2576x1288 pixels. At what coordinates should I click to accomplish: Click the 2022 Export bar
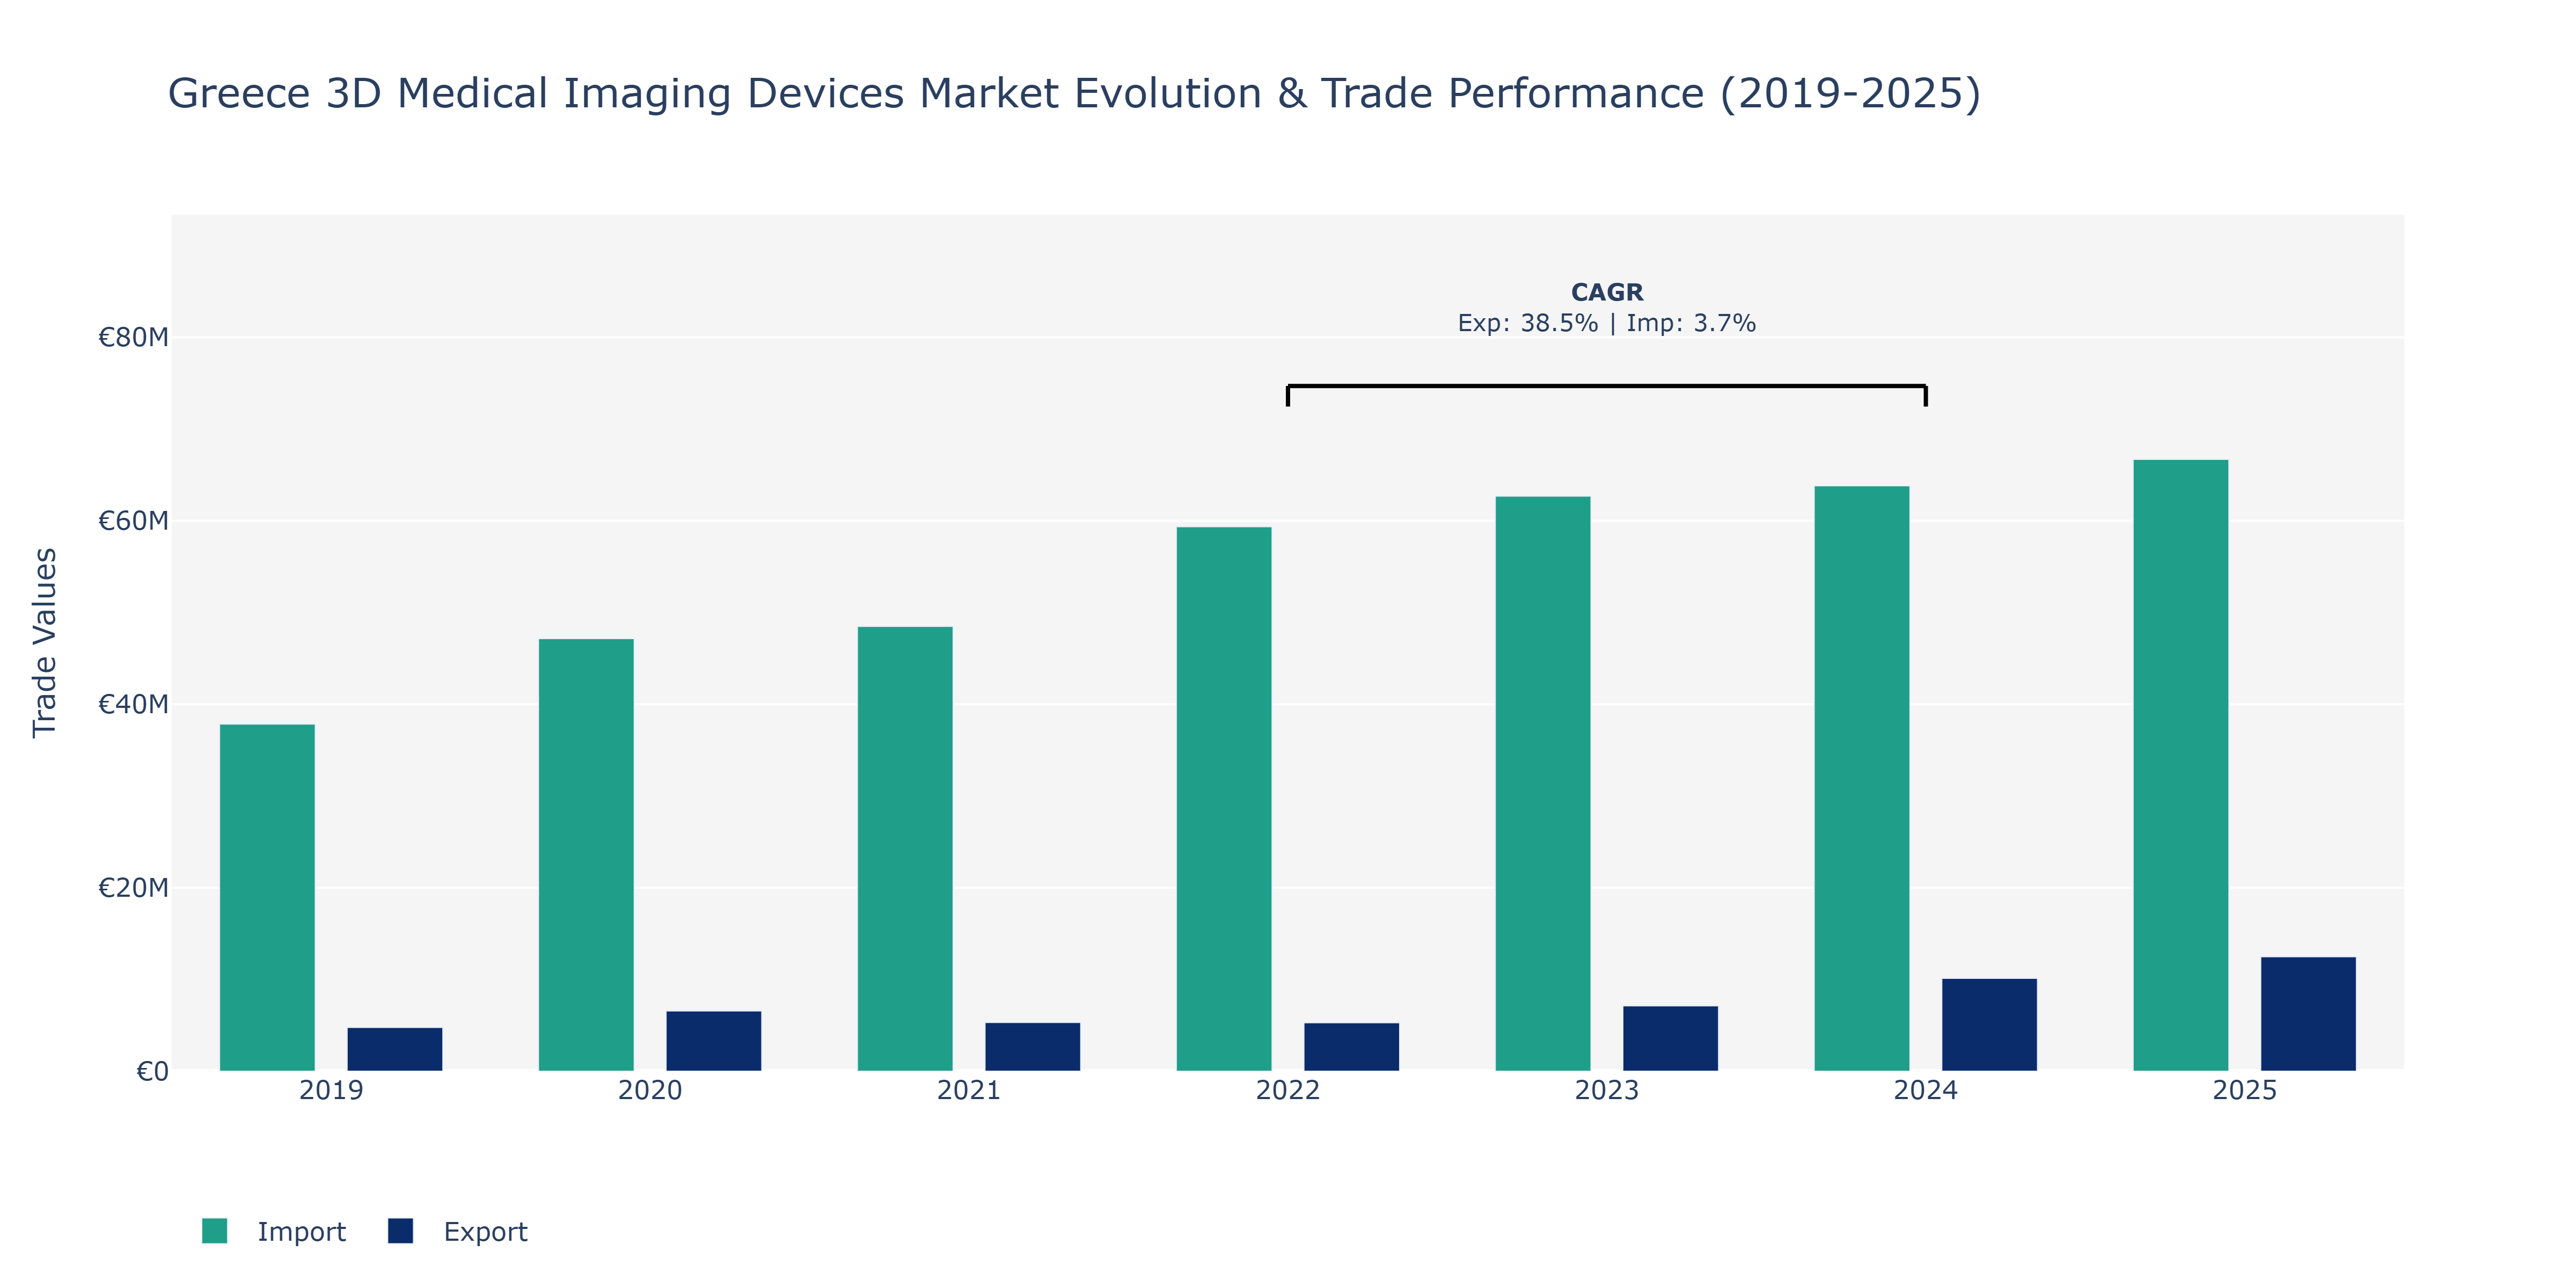click(x=1352, y=1047)
